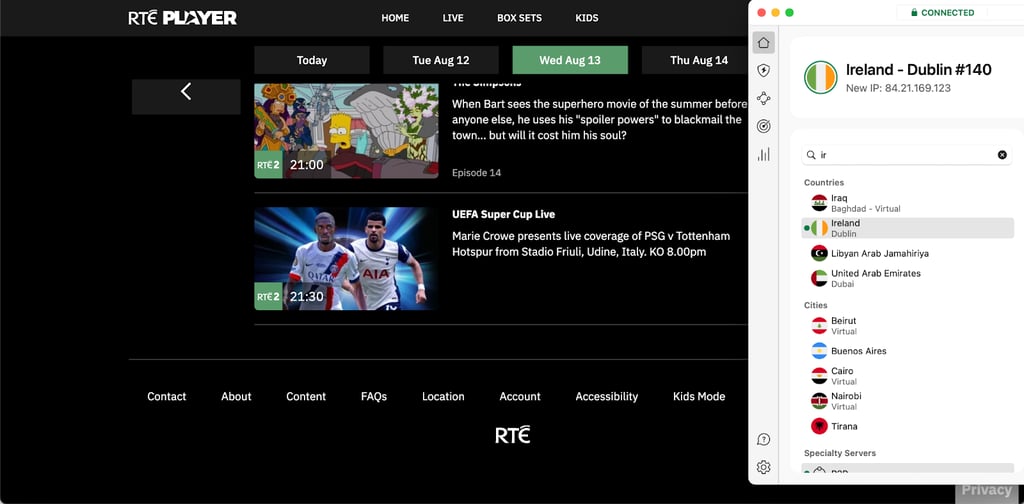Open the VPN settings gear icon

click(x=763, y=467)
